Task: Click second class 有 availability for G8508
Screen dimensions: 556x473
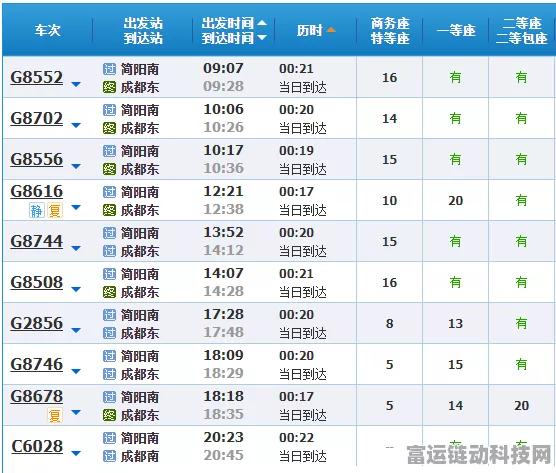Action: coord(521,282)
